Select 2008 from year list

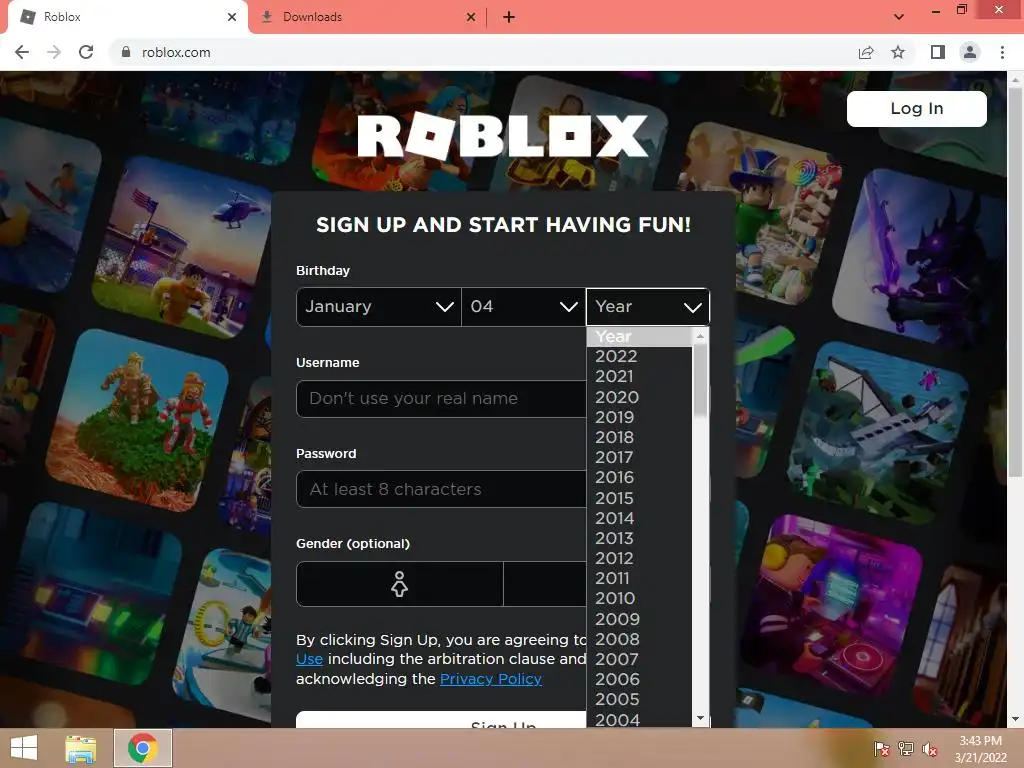(x=639, y=639)
